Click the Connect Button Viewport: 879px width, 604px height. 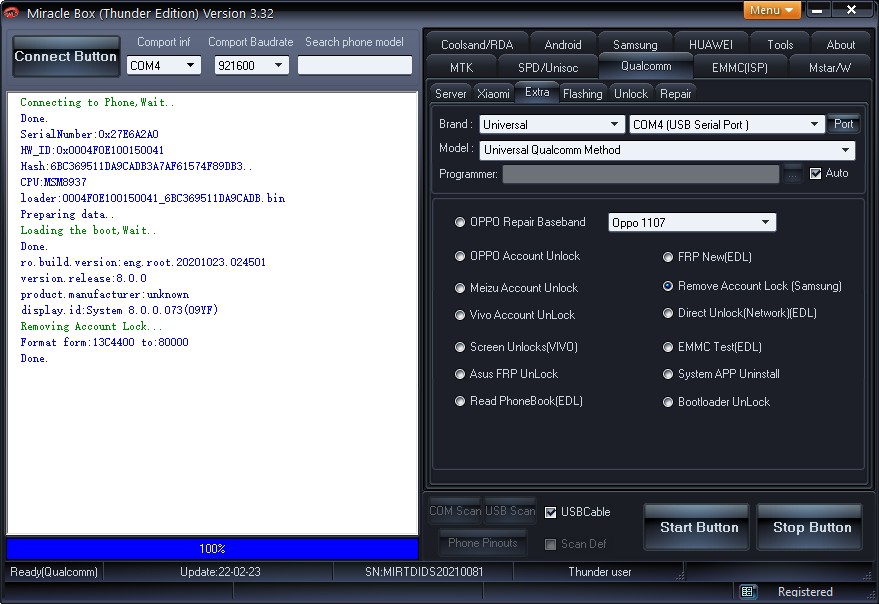[x=66, y=56]
